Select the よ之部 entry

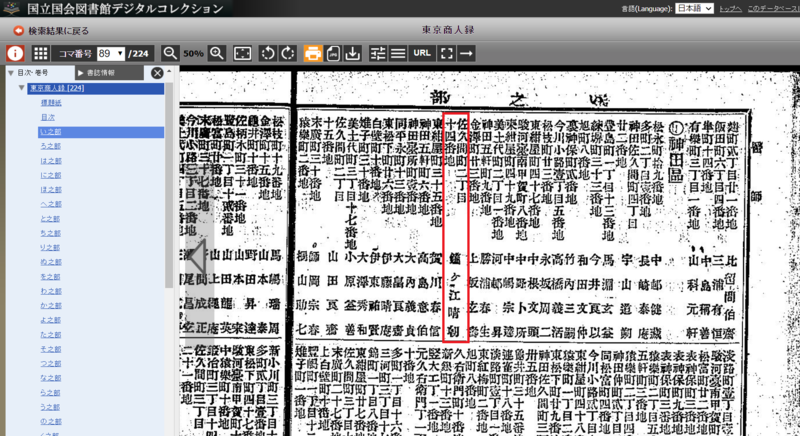click(x=51, y=320)
